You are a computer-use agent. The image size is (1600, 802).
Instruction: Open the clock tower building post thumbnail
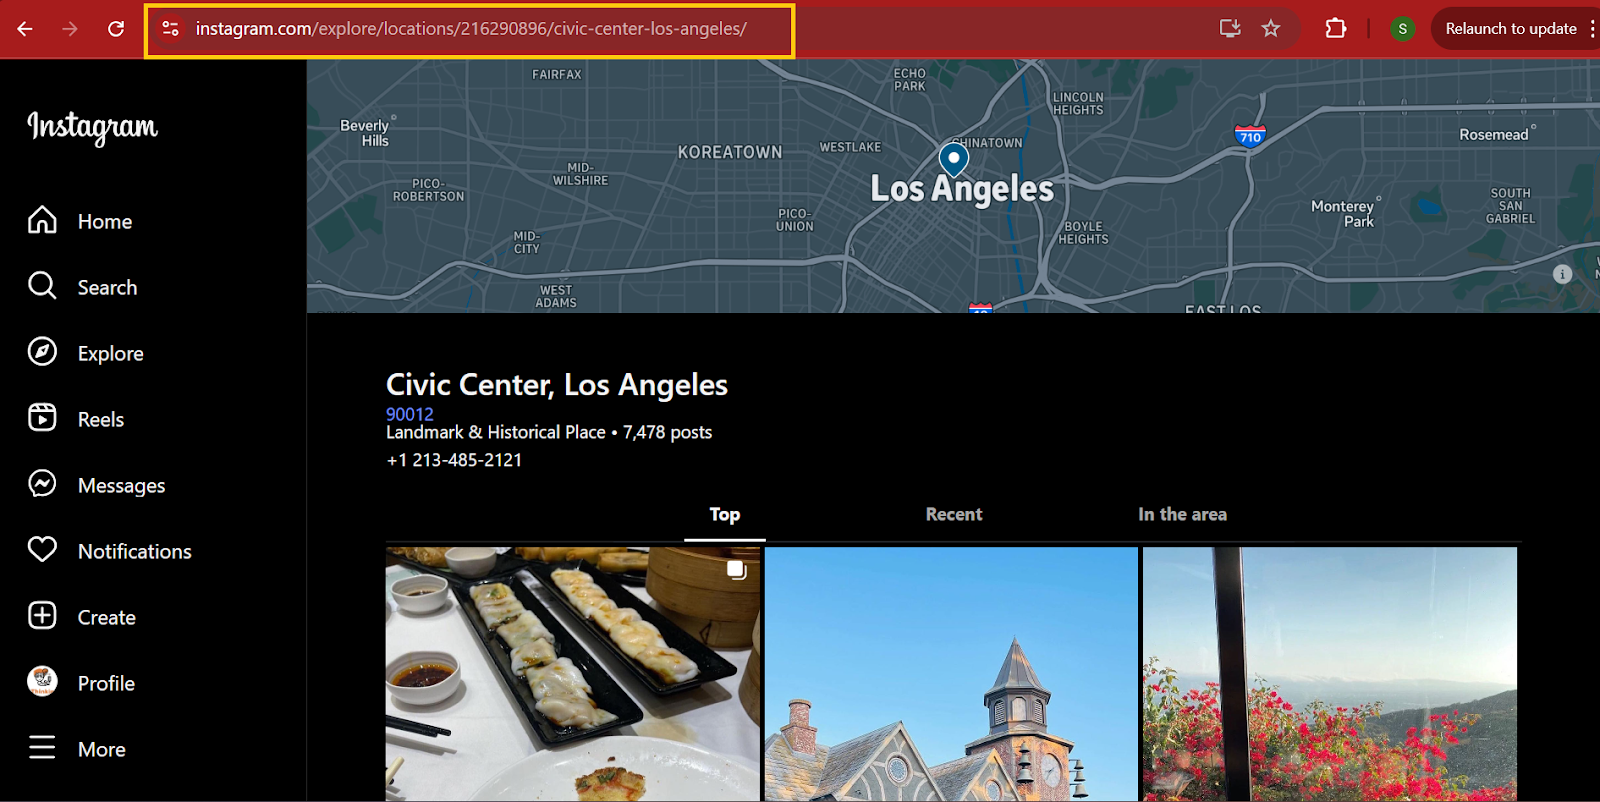[x=951, y=674]
